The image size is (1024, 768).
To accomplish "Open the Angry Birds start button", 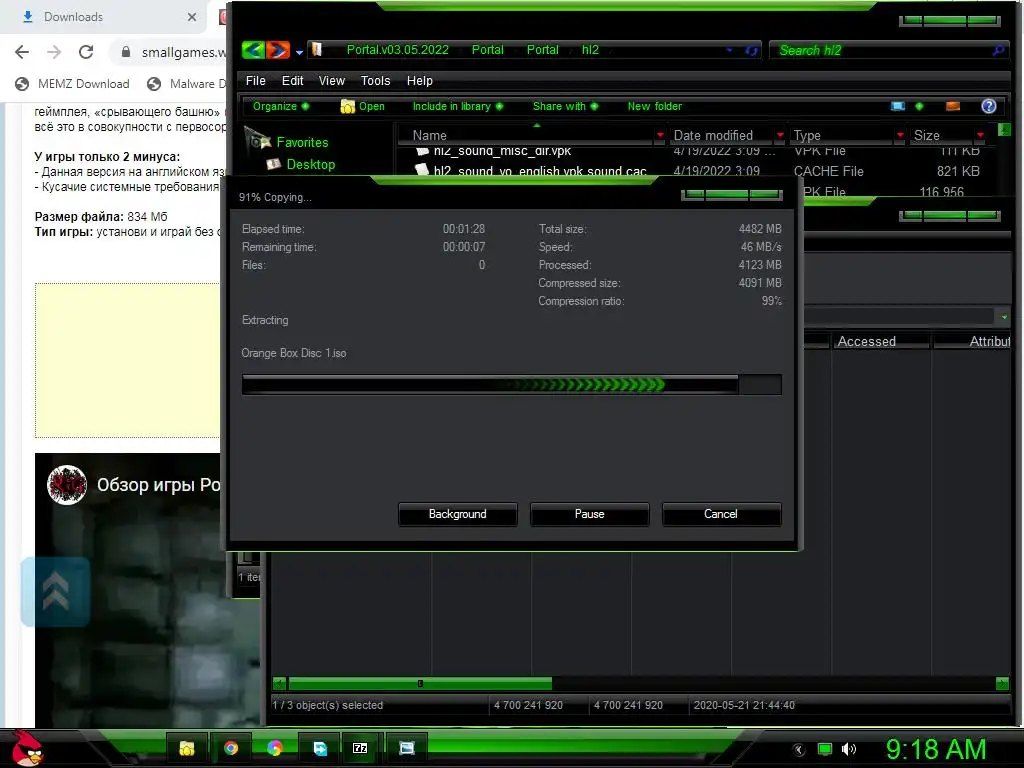I will pyautogui.click(x=26, y=748).
